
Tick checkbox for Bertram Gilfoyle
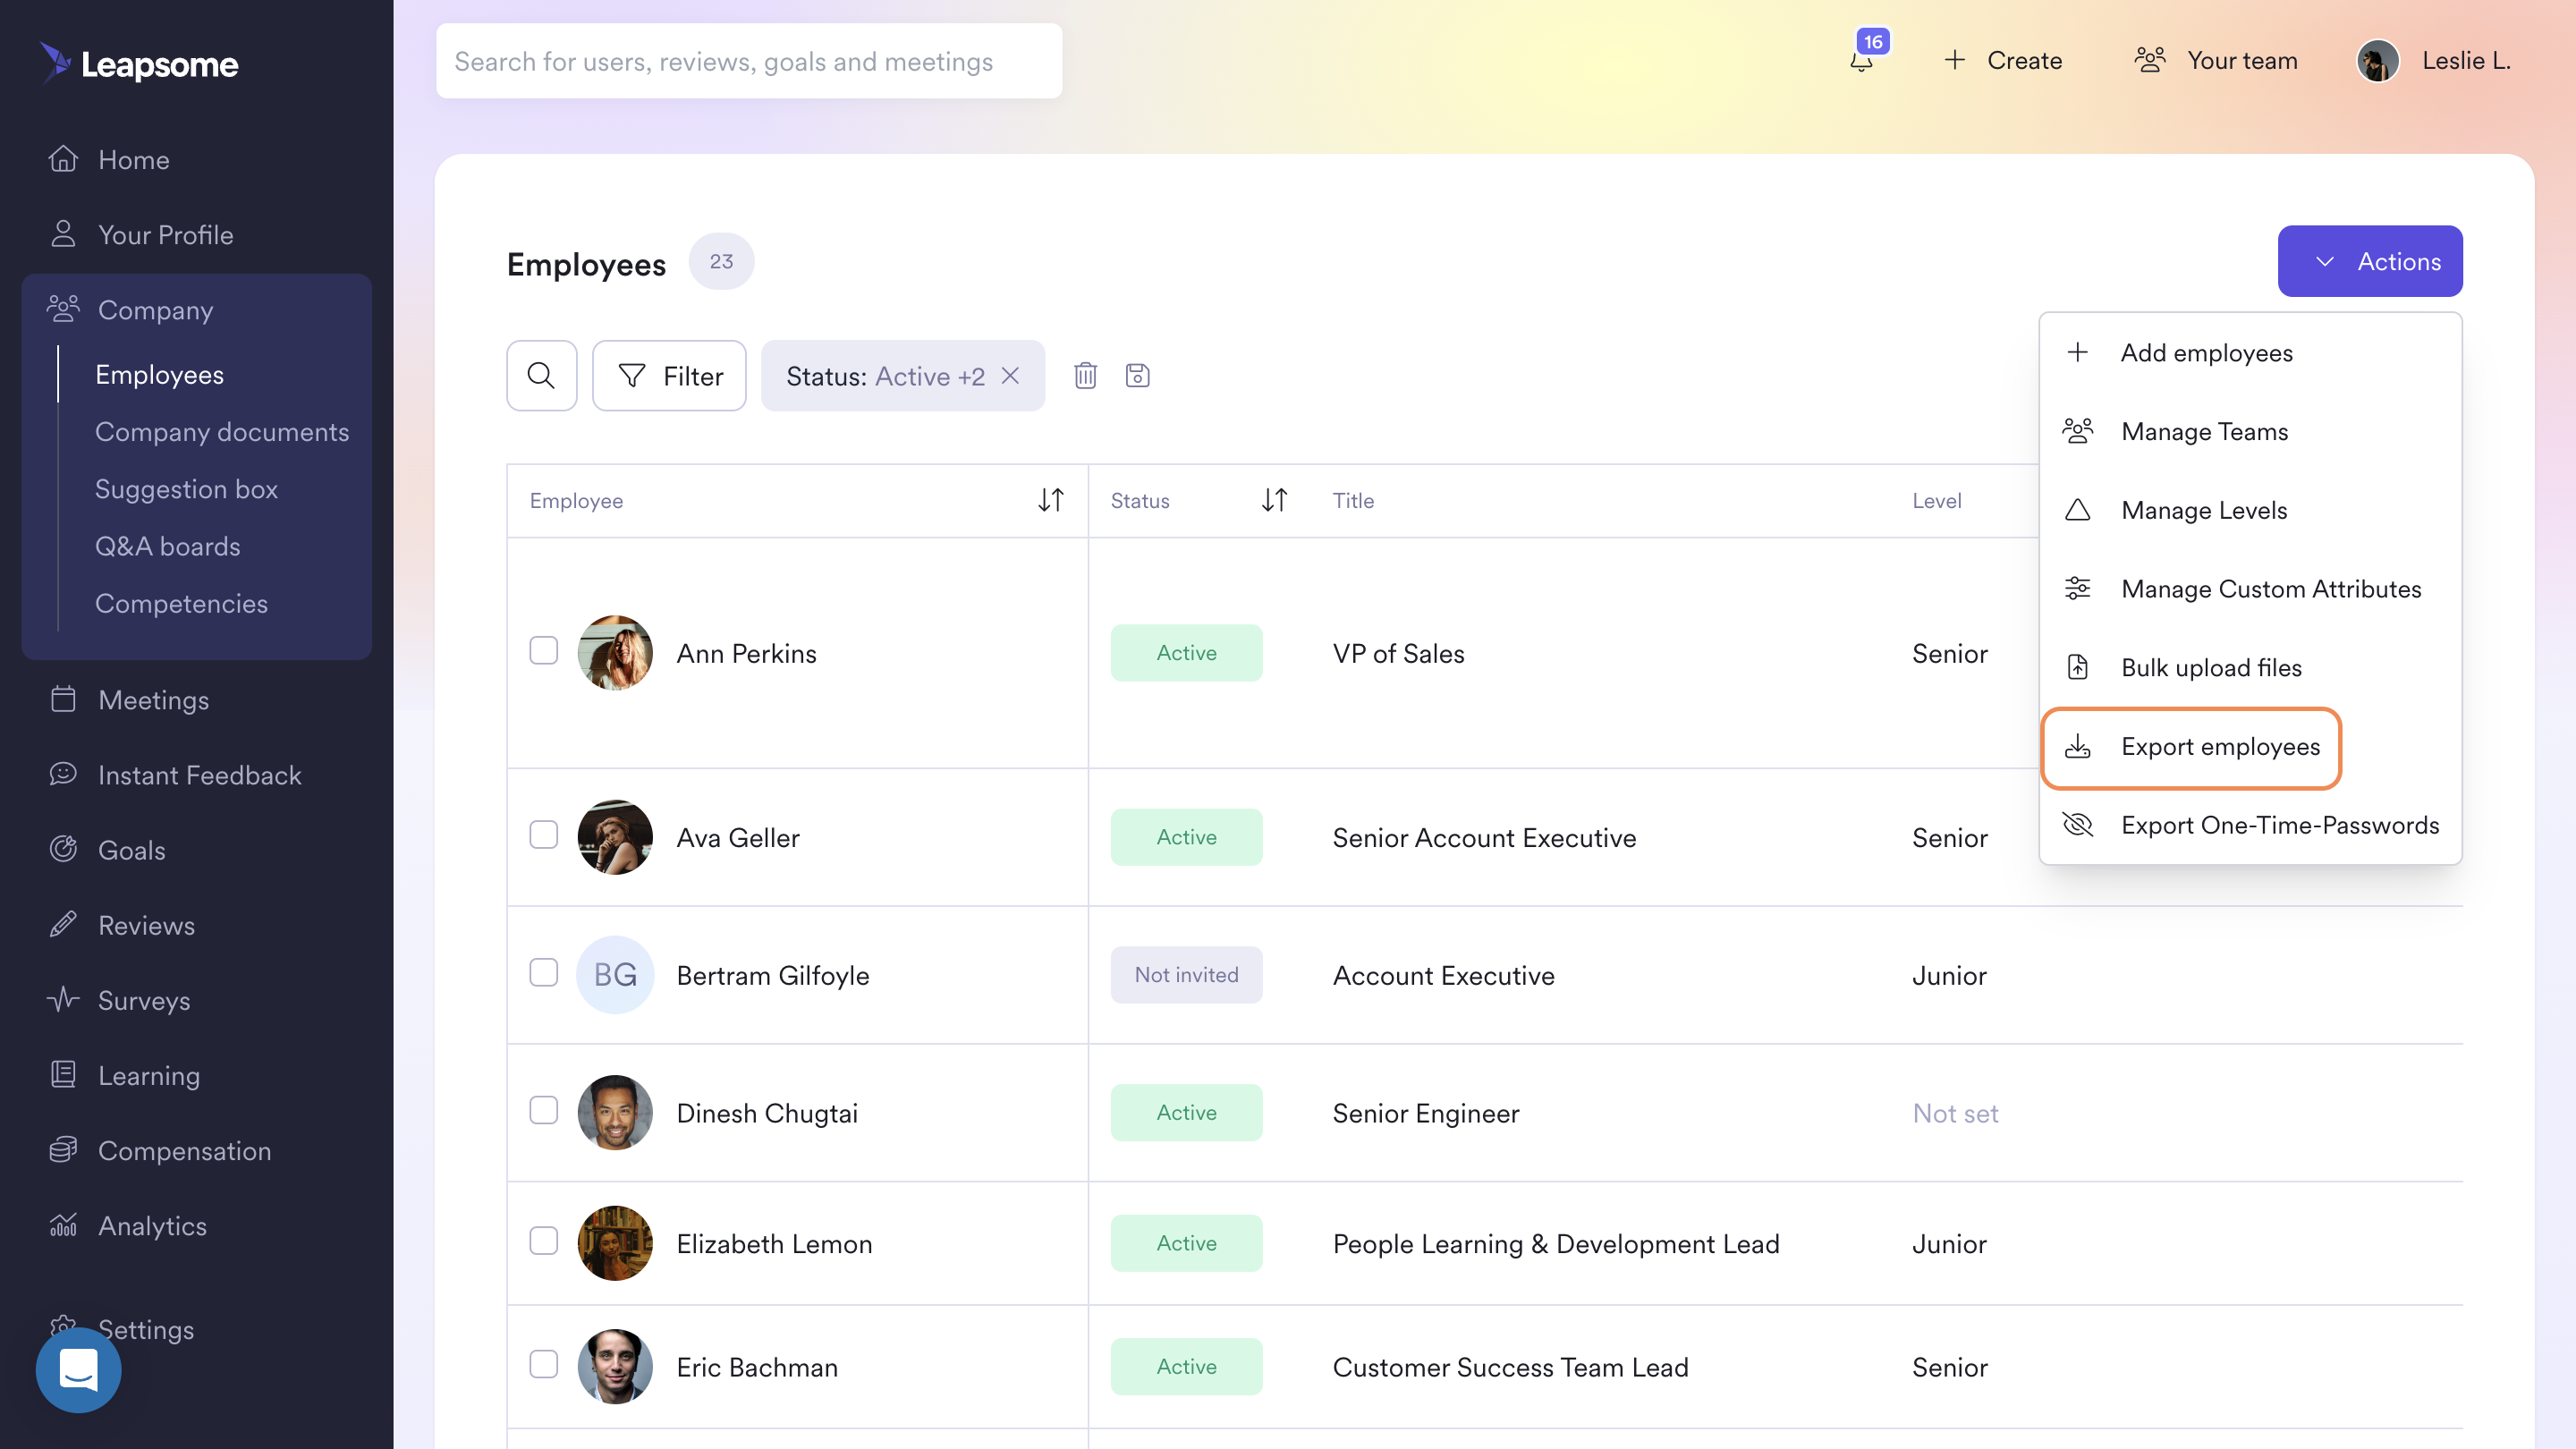pyautogui.click(x=543, y=973)
